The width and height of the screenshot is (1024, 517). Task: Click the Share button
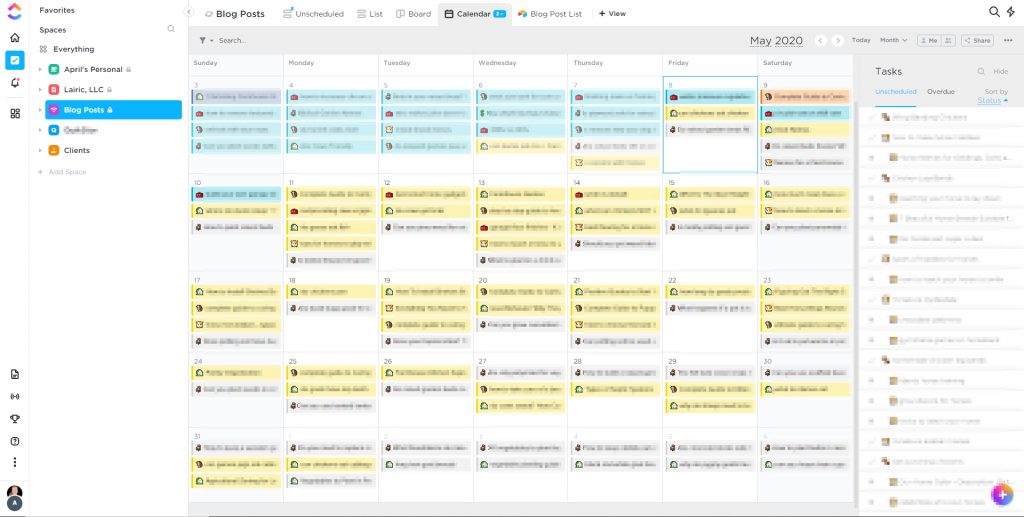tap(977, 40)
